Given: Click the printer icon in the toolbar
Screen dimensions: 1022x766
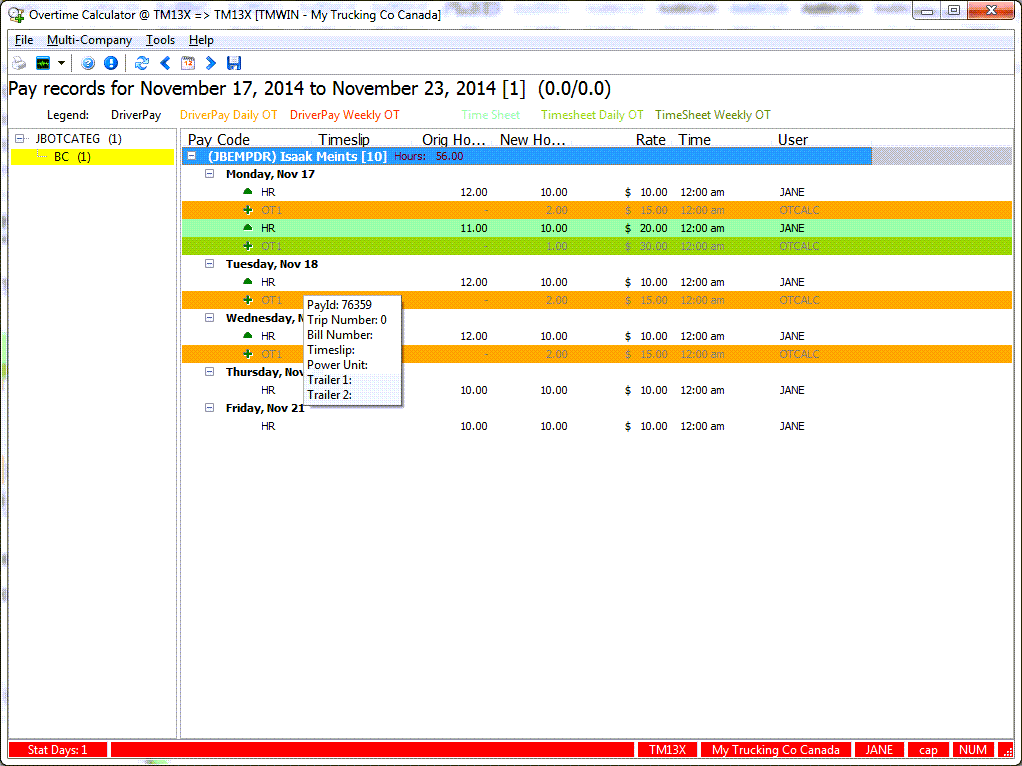Looking at the screenshot, I should [x=18, y=63].
